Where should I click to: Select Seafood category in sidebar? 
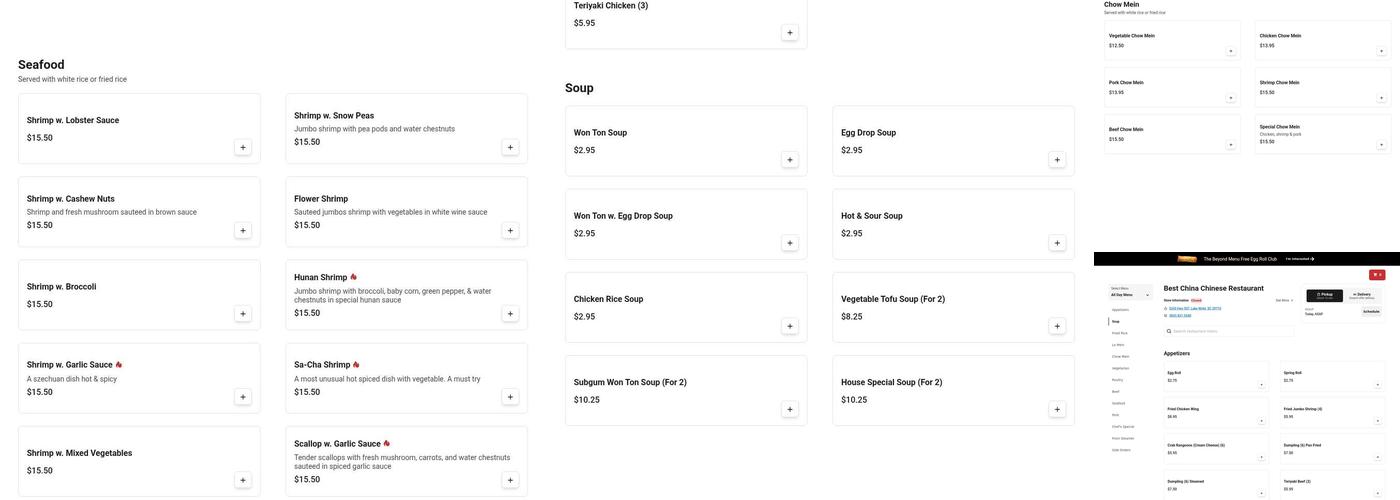pyautogui.click(x=1118, y=403)
